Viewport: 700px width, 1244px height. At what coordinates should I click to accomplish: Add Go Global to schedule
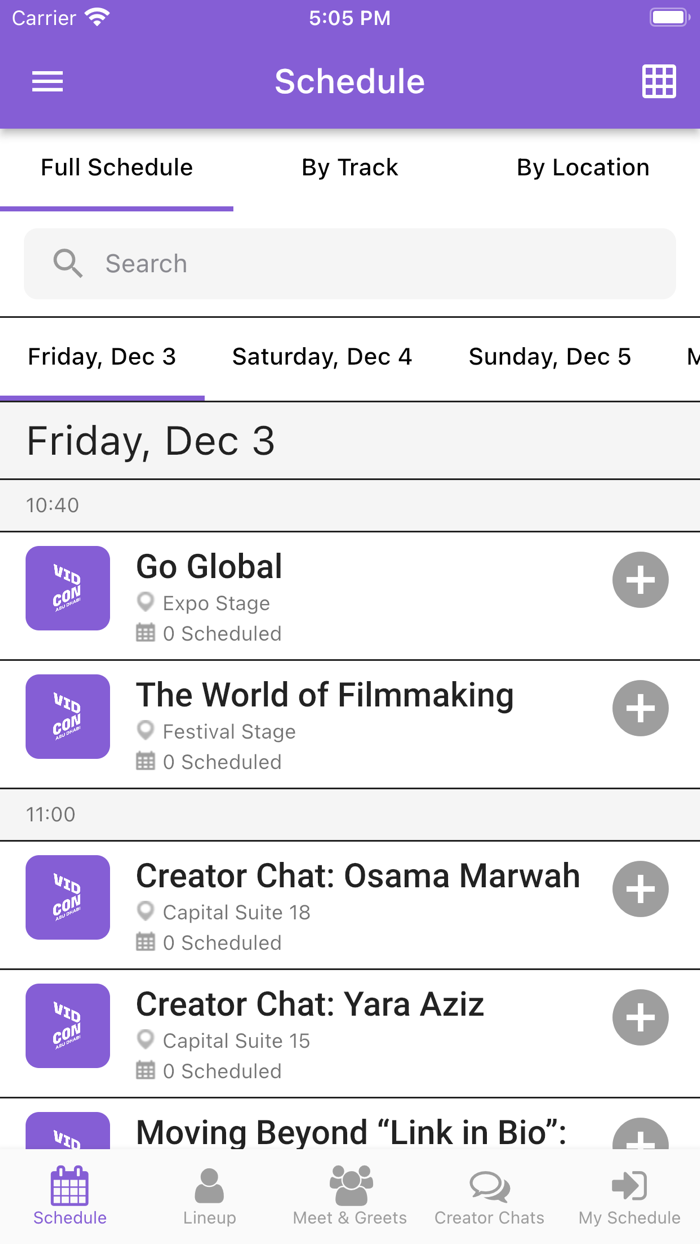(640, 580)
